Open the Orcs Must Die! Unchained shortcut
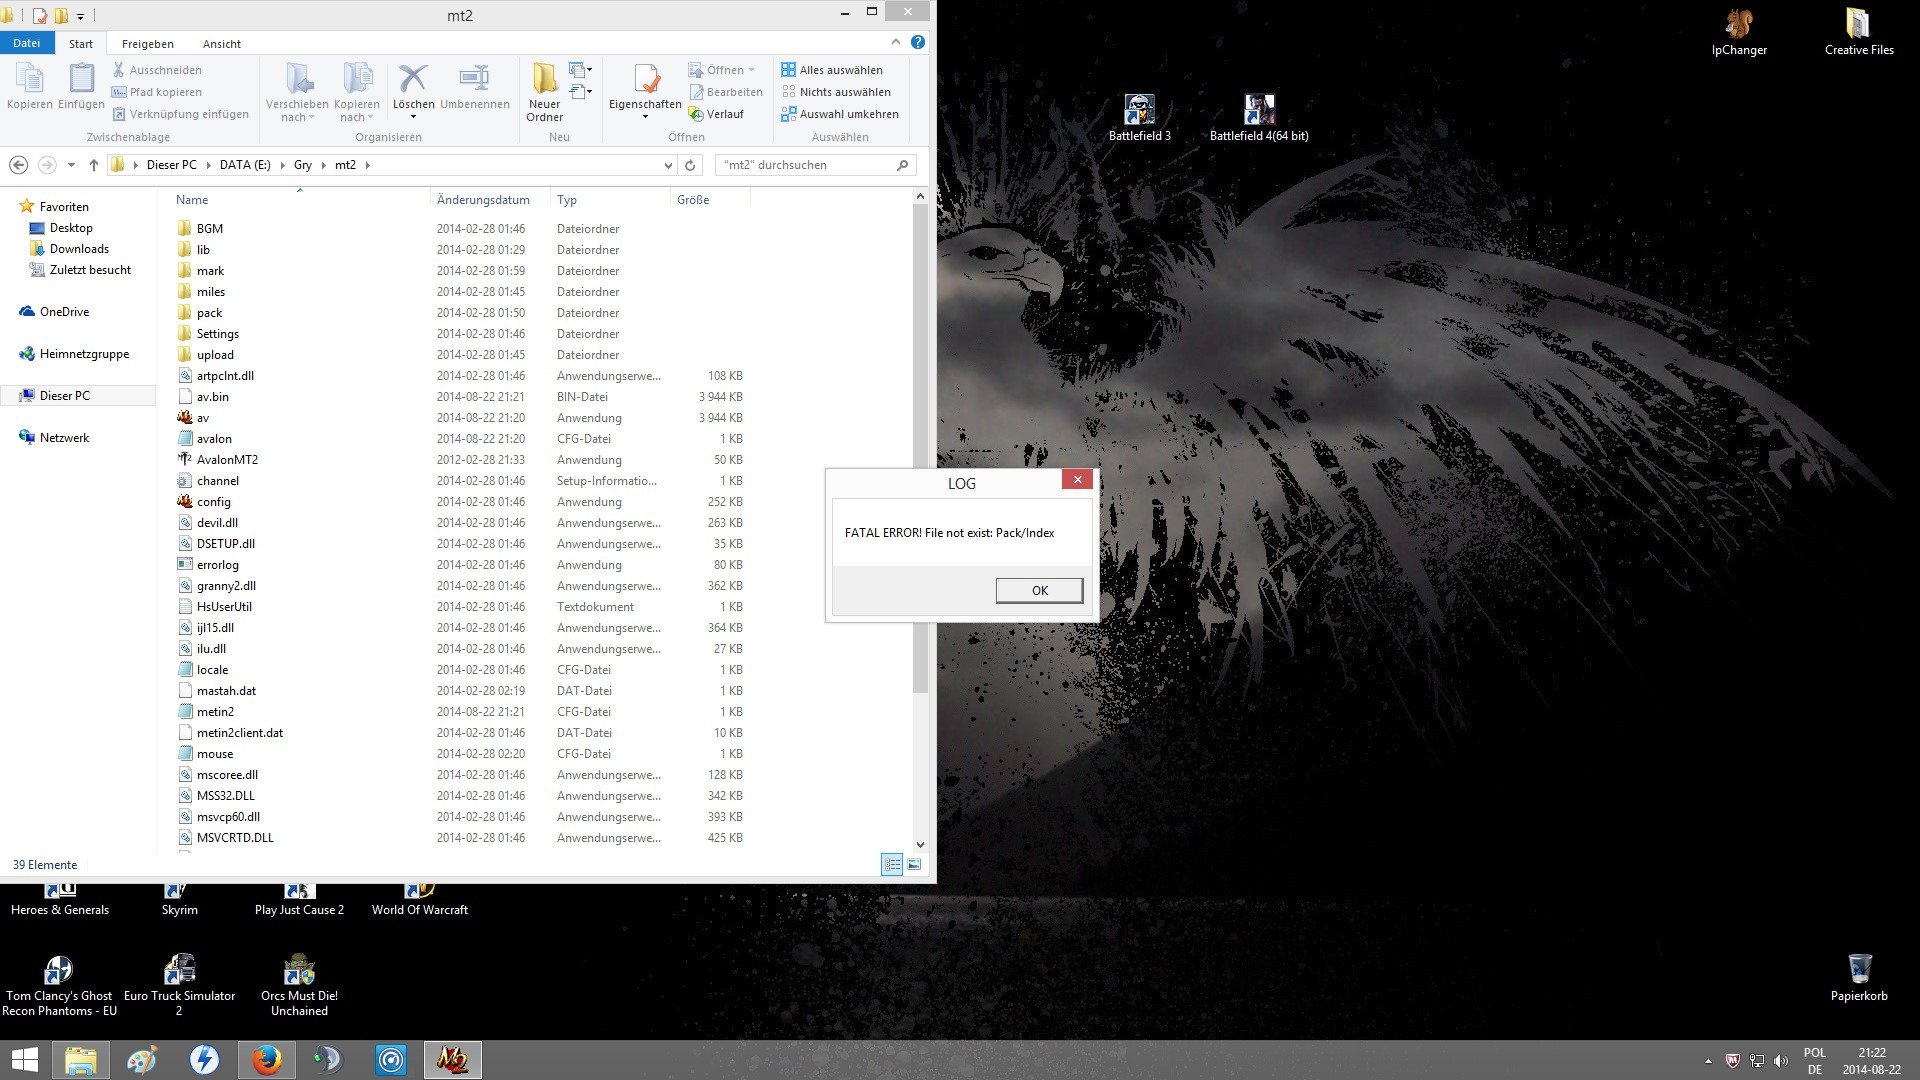Screen dimensions: 1920x1080 pyautogui.click(x=299, y=985)
